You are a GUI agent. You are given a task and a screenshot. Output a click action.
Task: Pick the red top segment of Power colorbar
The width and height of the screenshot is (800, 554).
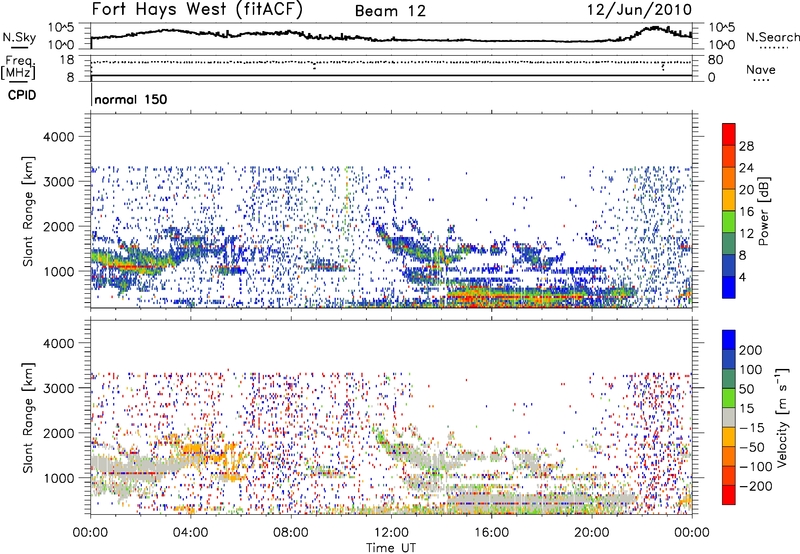(729, 134)
